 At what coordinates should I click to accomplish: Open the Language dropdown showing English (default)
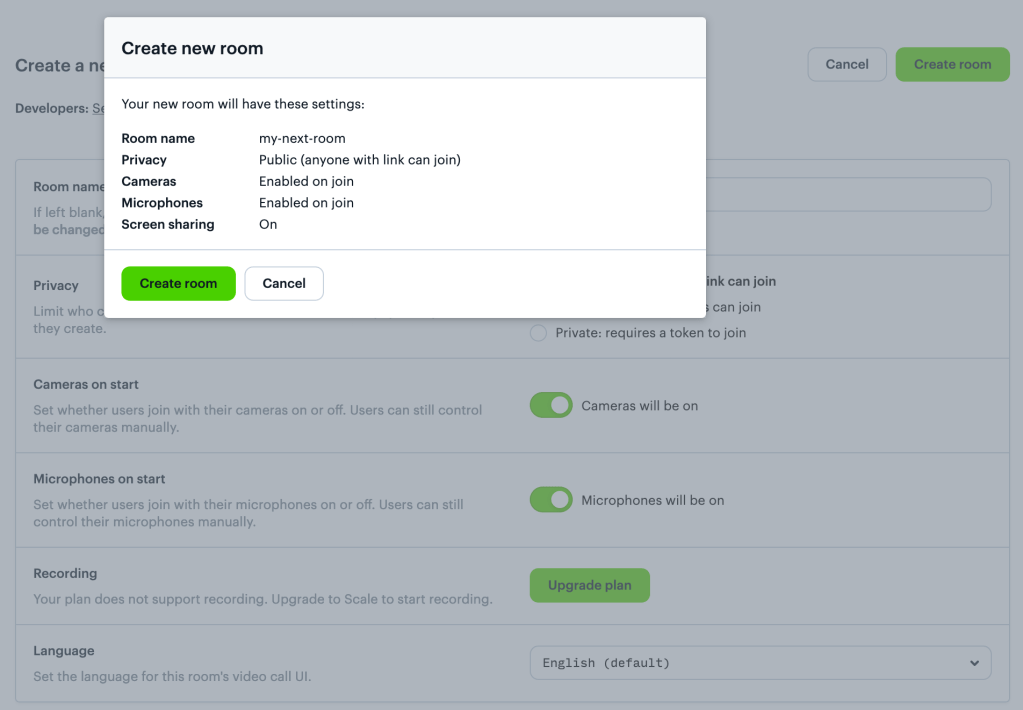(x=759, y=663)
